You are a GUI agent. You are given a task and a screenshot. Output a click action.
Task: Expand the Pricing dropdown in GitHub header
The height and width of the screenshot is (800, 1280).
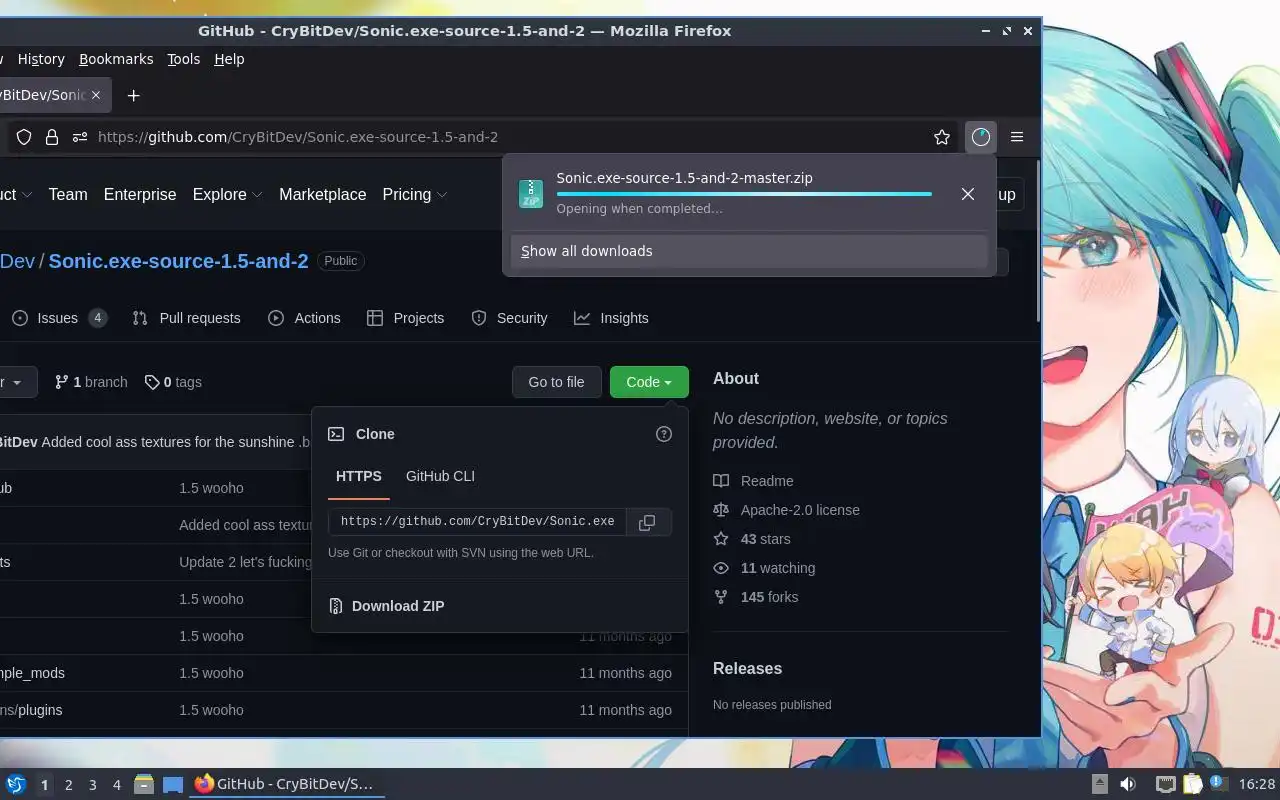pyautogui.click(x=415, y=194)
